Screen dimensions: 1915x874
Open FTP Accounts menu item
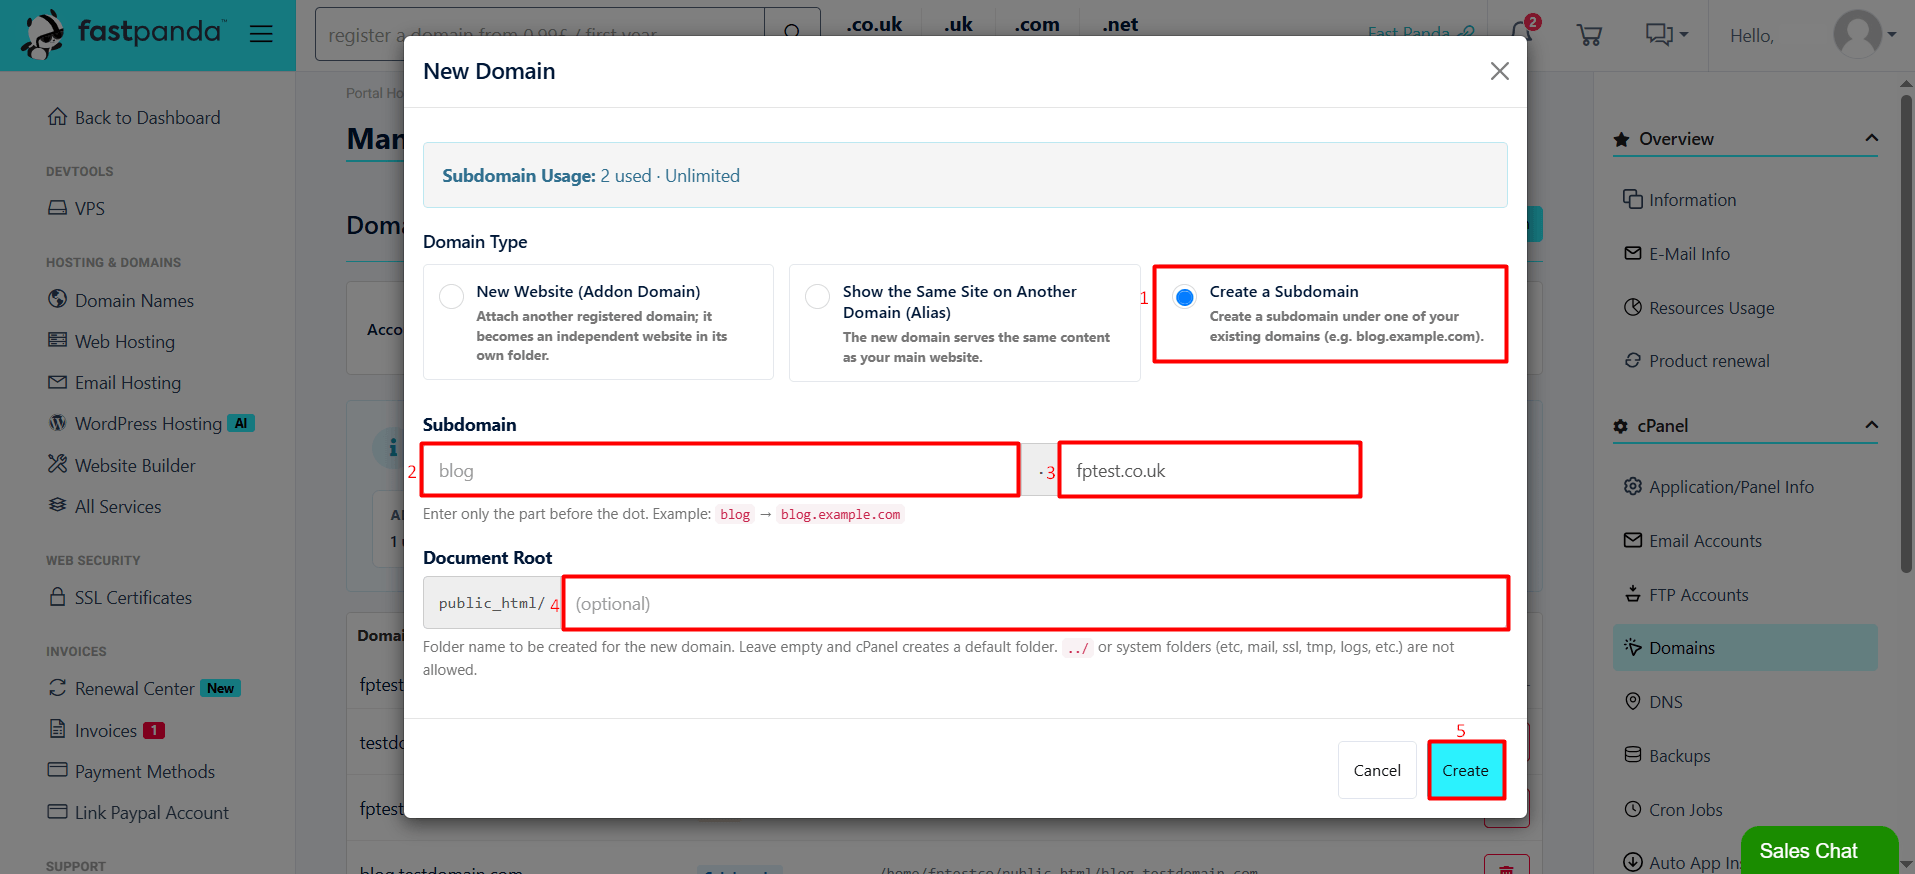pyautogui.click(x=1698, y=595)
